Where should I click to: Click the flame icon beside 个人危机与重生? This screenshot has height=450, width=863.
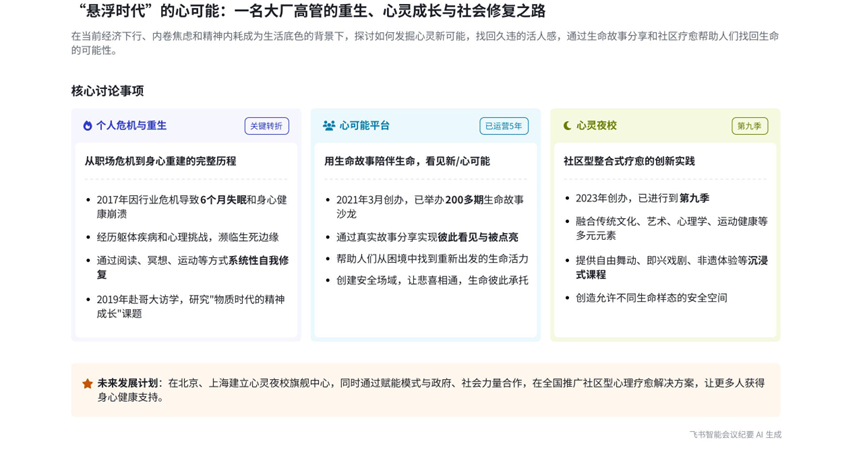(88, 126)
